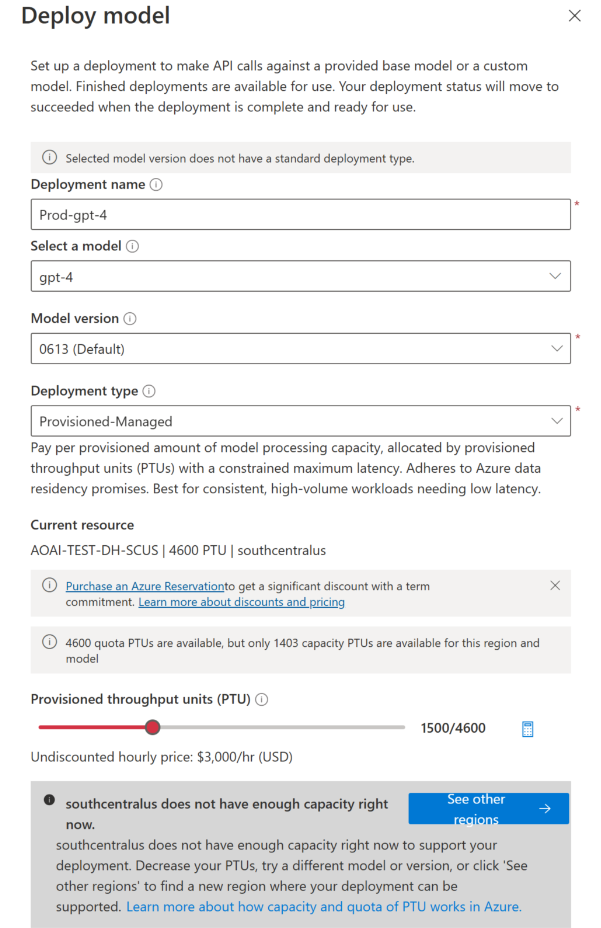This screenshot has height=928, width=601.
Task: Open the PTU calculator icon
Action: click(528, 729)
